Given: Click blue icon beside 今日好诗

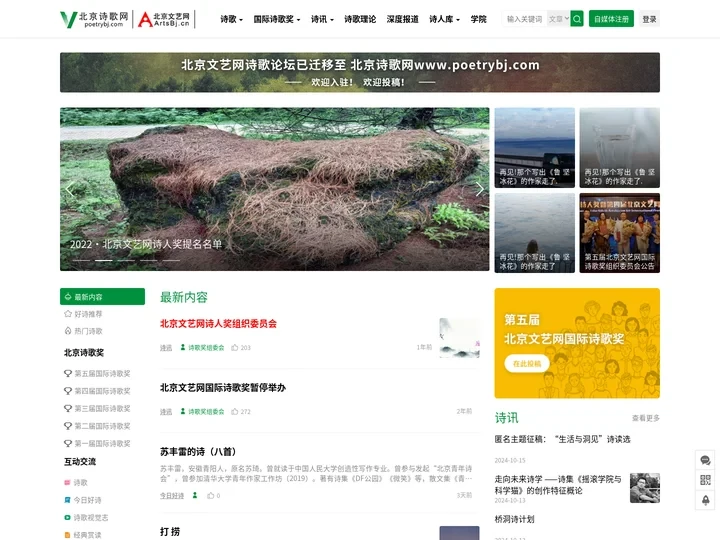Looking at the screenshot, I should [x=67, y=500].
